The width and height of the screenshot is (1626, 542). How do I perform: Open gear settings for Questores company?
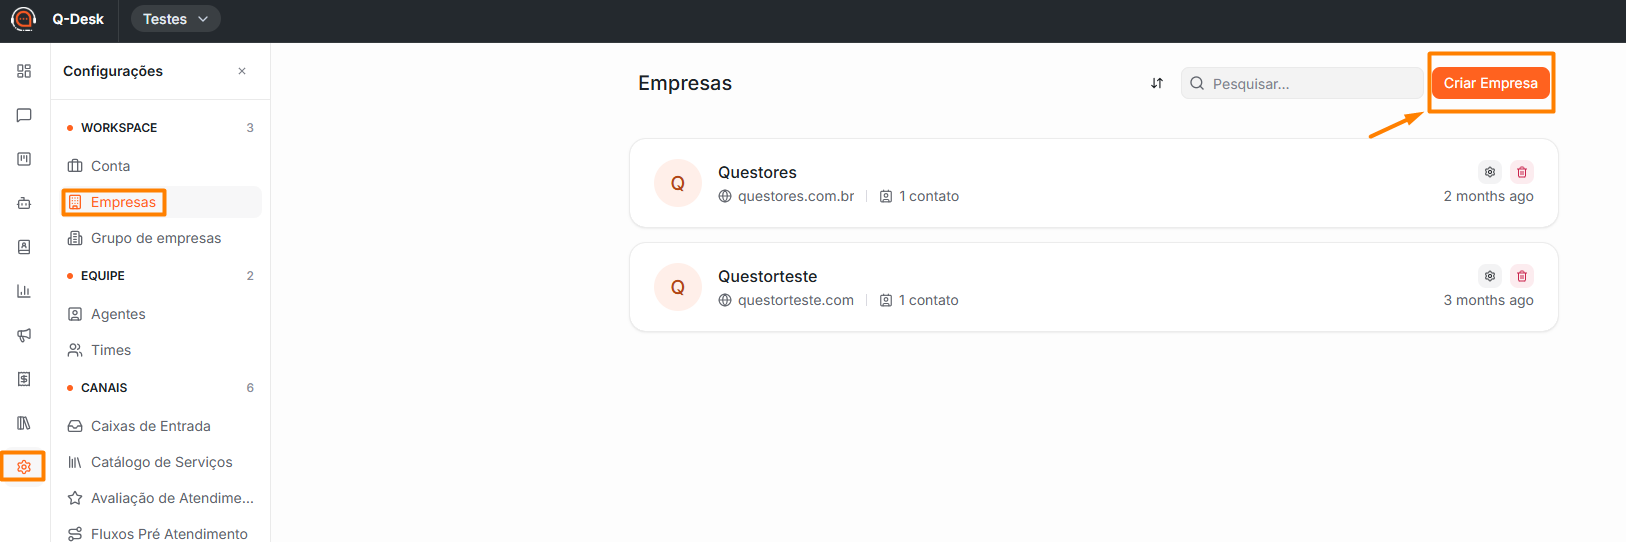[x=1490, y=172]
